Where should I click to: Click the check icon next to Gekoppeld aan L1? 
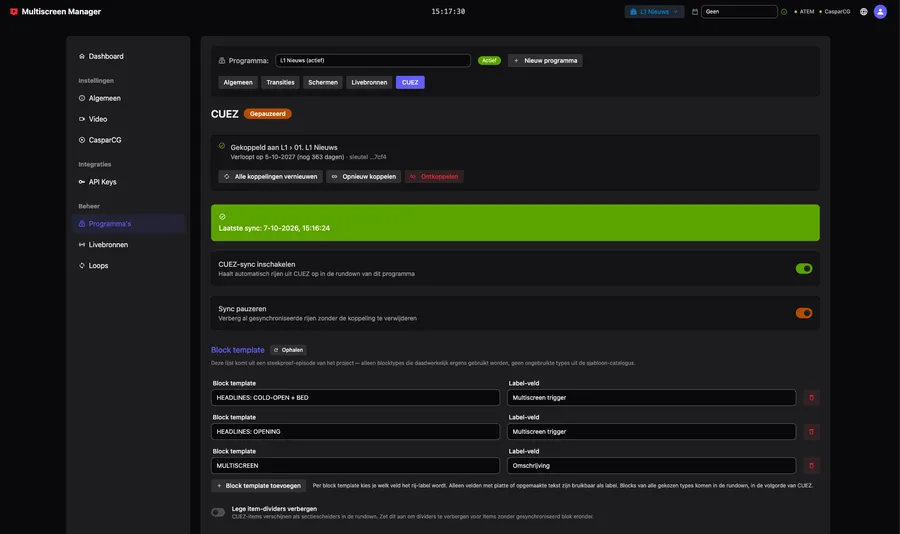[222, 146]
